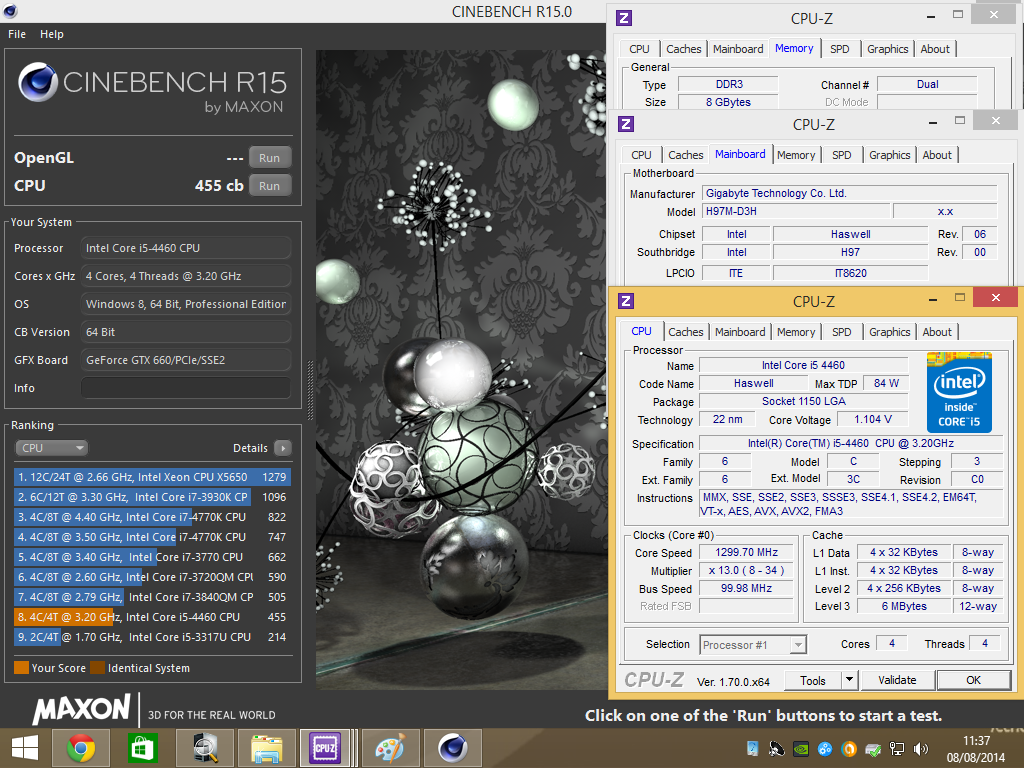The width and height of the screenshot is (1024, 768).
Task: Click the taskbar clock 11:37
Action: point(976,741)
